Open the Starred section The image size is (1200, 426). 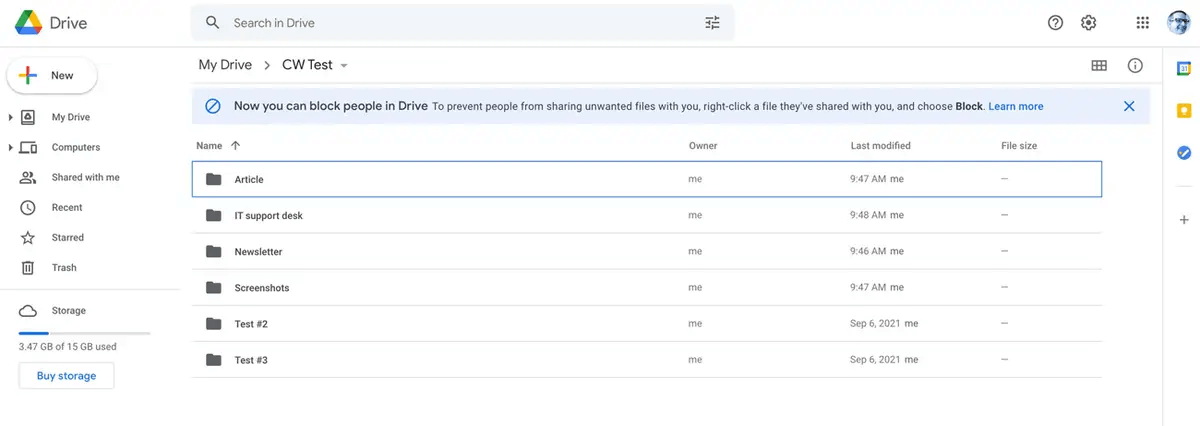coord(67,237)
